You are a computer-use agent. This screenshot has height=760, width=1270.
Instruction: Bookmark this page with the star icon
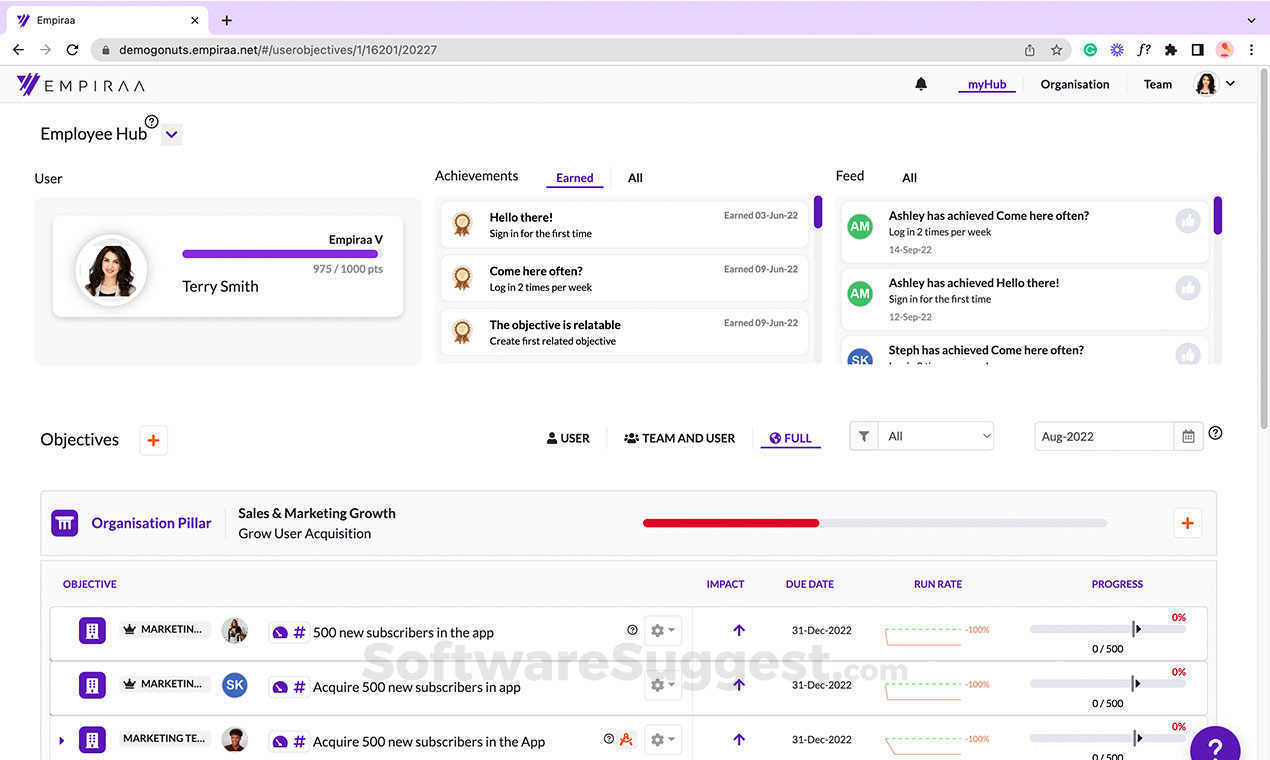click(x=1056, y=50)
